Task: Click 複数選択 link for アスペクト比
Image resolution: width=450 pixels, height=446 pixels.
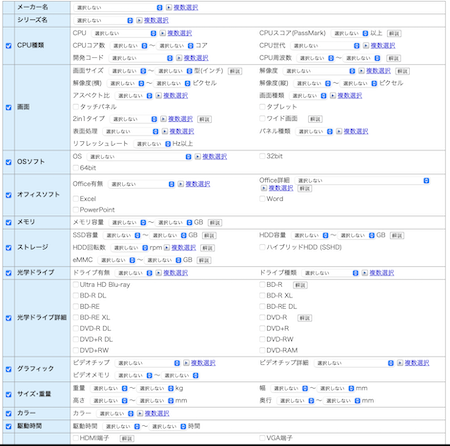Action: [x=176, y=96]
